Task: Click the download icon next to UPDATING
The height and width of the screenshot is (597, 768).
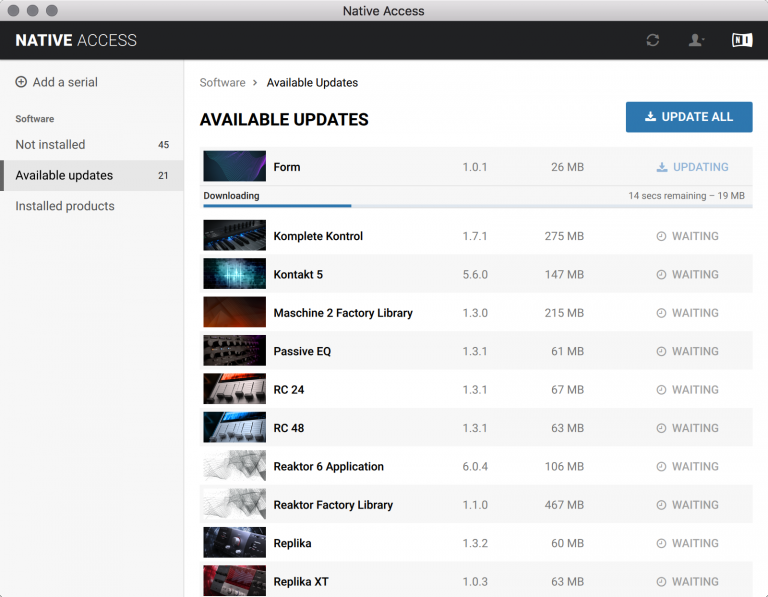Action: [x=662, y=167]
